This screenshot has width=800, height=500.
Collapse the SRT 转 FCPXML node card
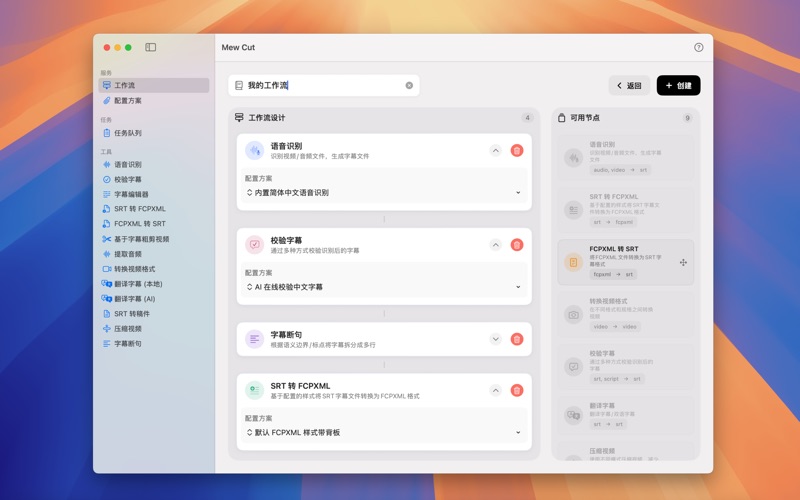pos(495,390)
